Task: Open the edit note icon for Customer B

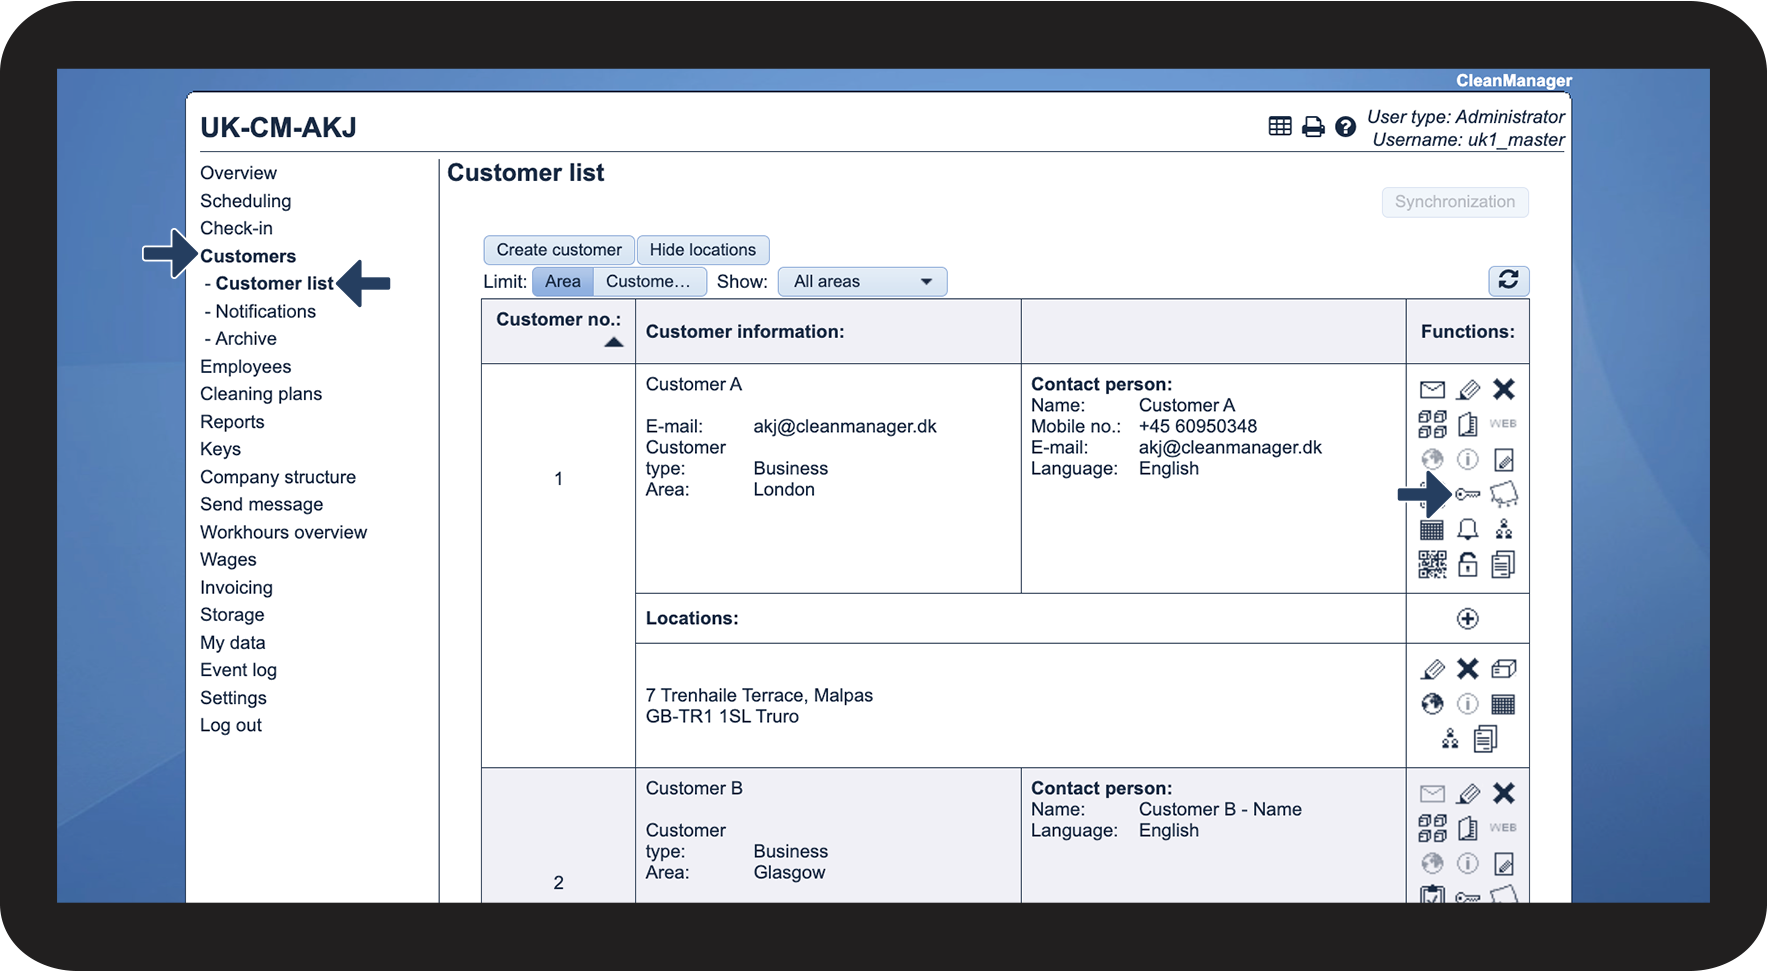Action: pos(1503,863)
